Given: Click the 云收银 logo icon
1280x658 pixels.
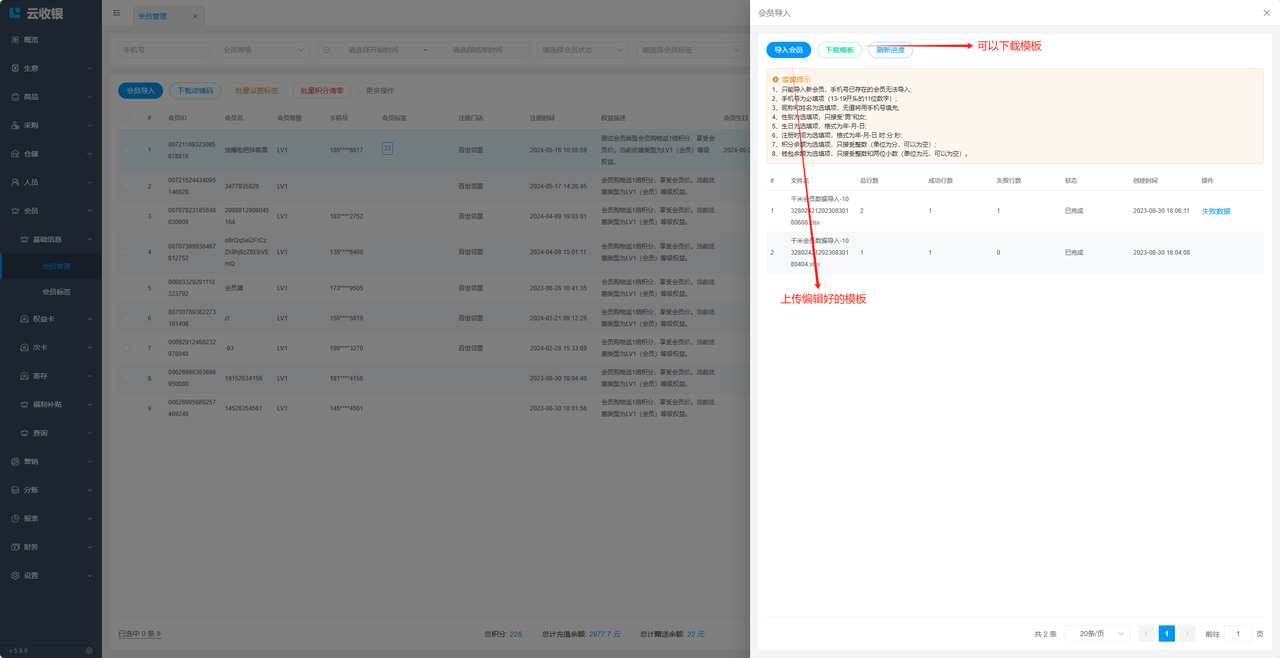Looking at the screenshot, I should 15,13.
